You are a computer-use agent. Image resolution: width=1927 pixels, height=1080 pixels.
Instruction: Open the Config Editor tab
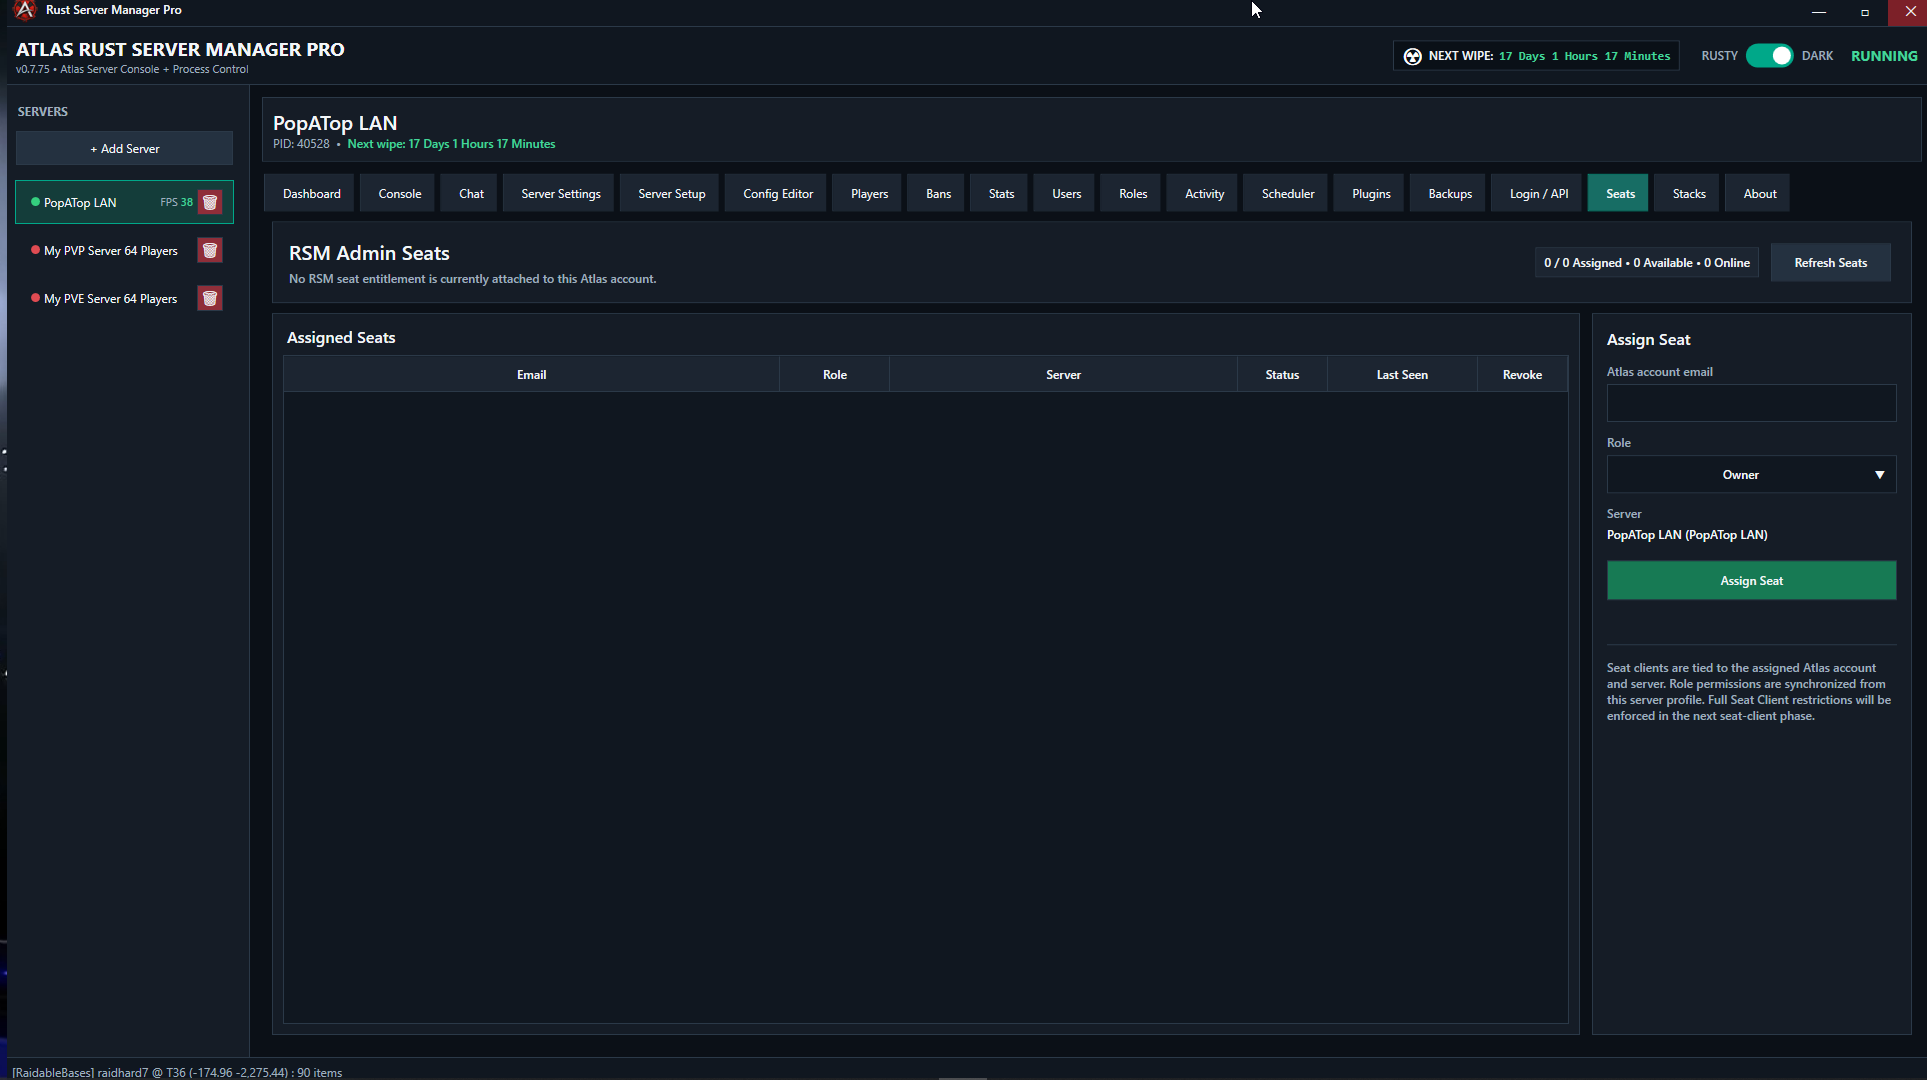point(778,194)
